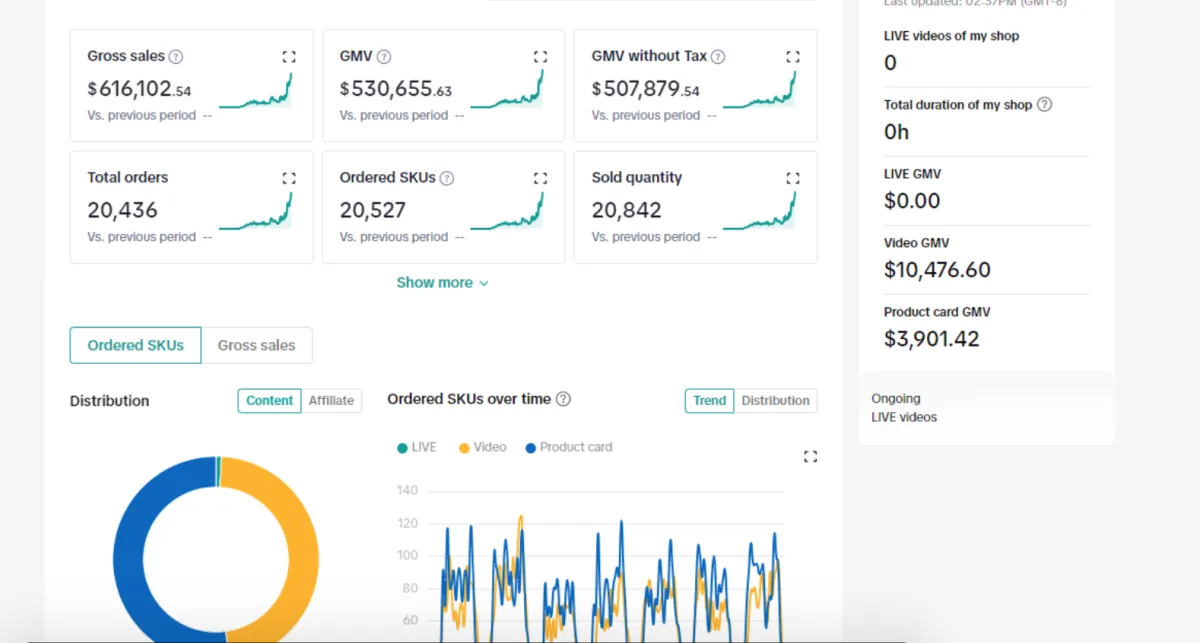
Task: Click Show more to expand metrics
Action: click(x=442, y=283)
